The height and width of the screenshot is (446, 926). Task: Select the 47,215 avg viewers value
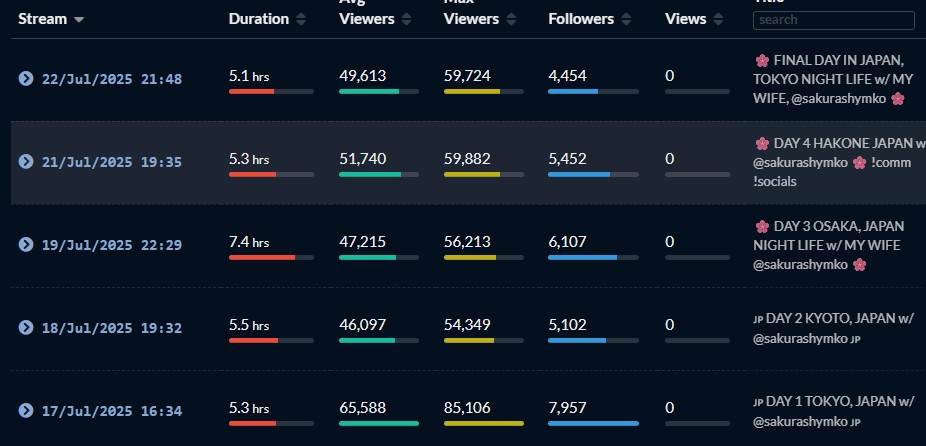[x=363, y=242]
